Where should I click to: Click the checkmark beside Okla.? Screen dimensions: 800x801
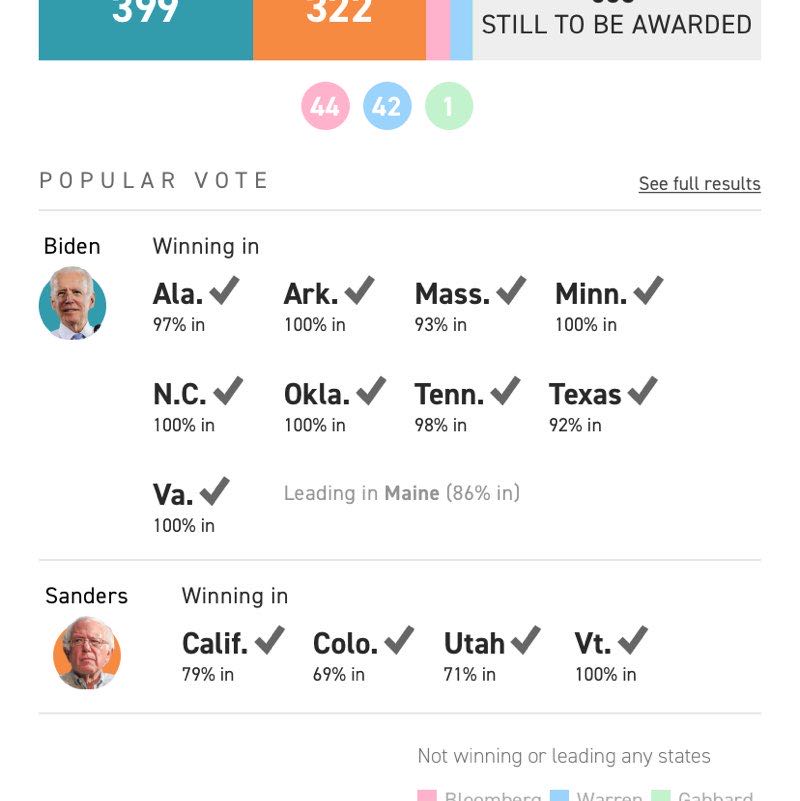(370, 391)
